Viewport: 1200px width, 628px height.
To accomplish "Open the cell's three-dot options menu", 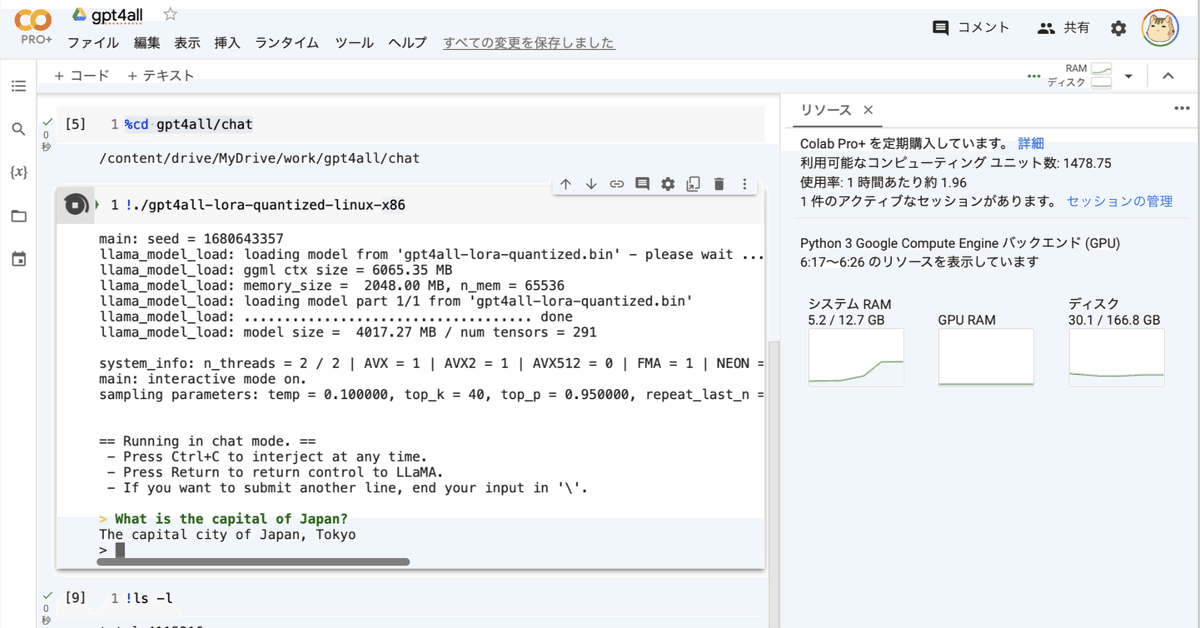I will pyautogui.click(x=743, y=184).
